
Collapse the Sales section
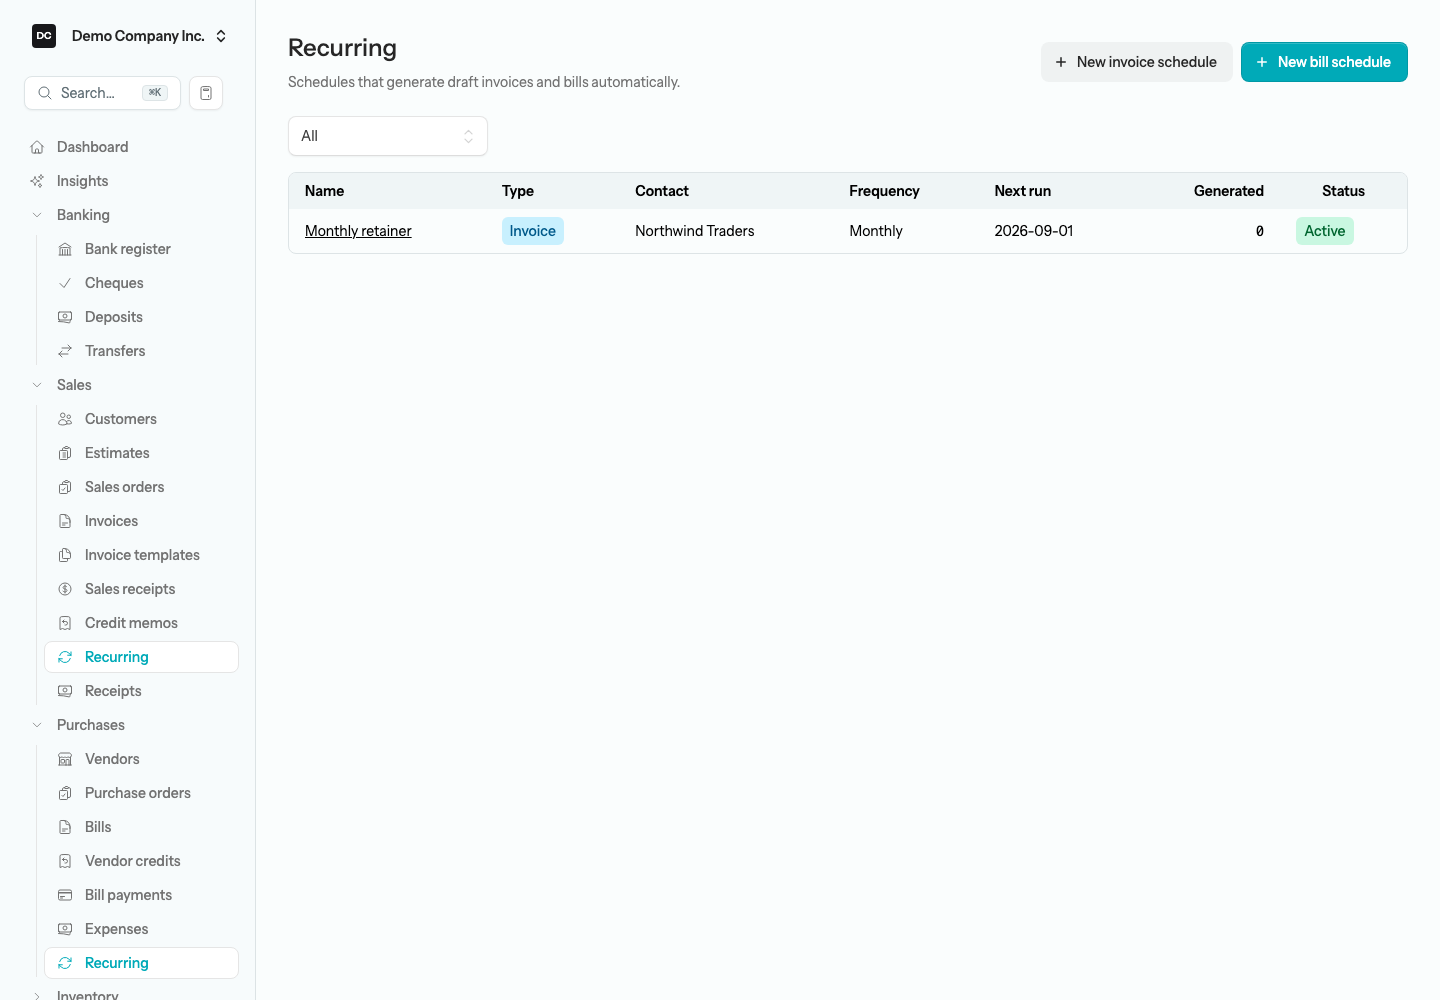click(37, 385)
